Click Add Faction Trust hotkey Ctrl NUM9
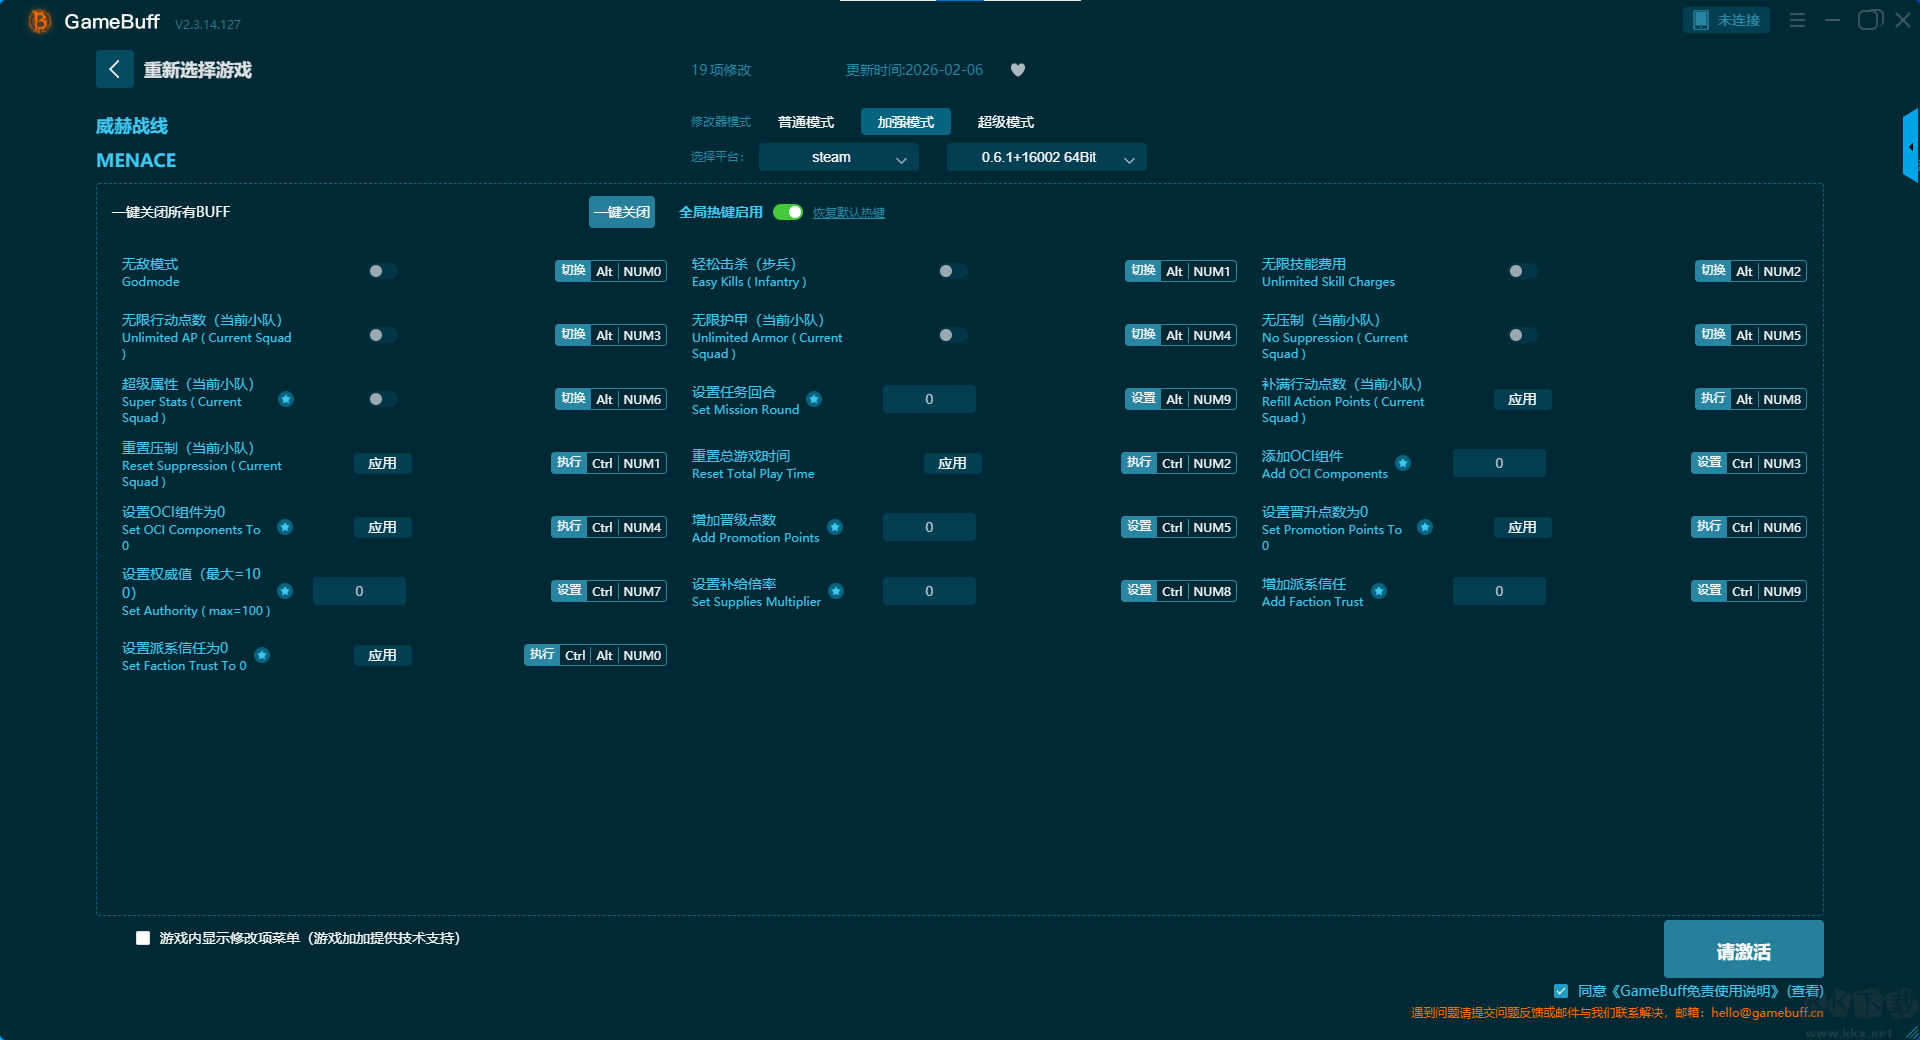 tap(1749, 591)
